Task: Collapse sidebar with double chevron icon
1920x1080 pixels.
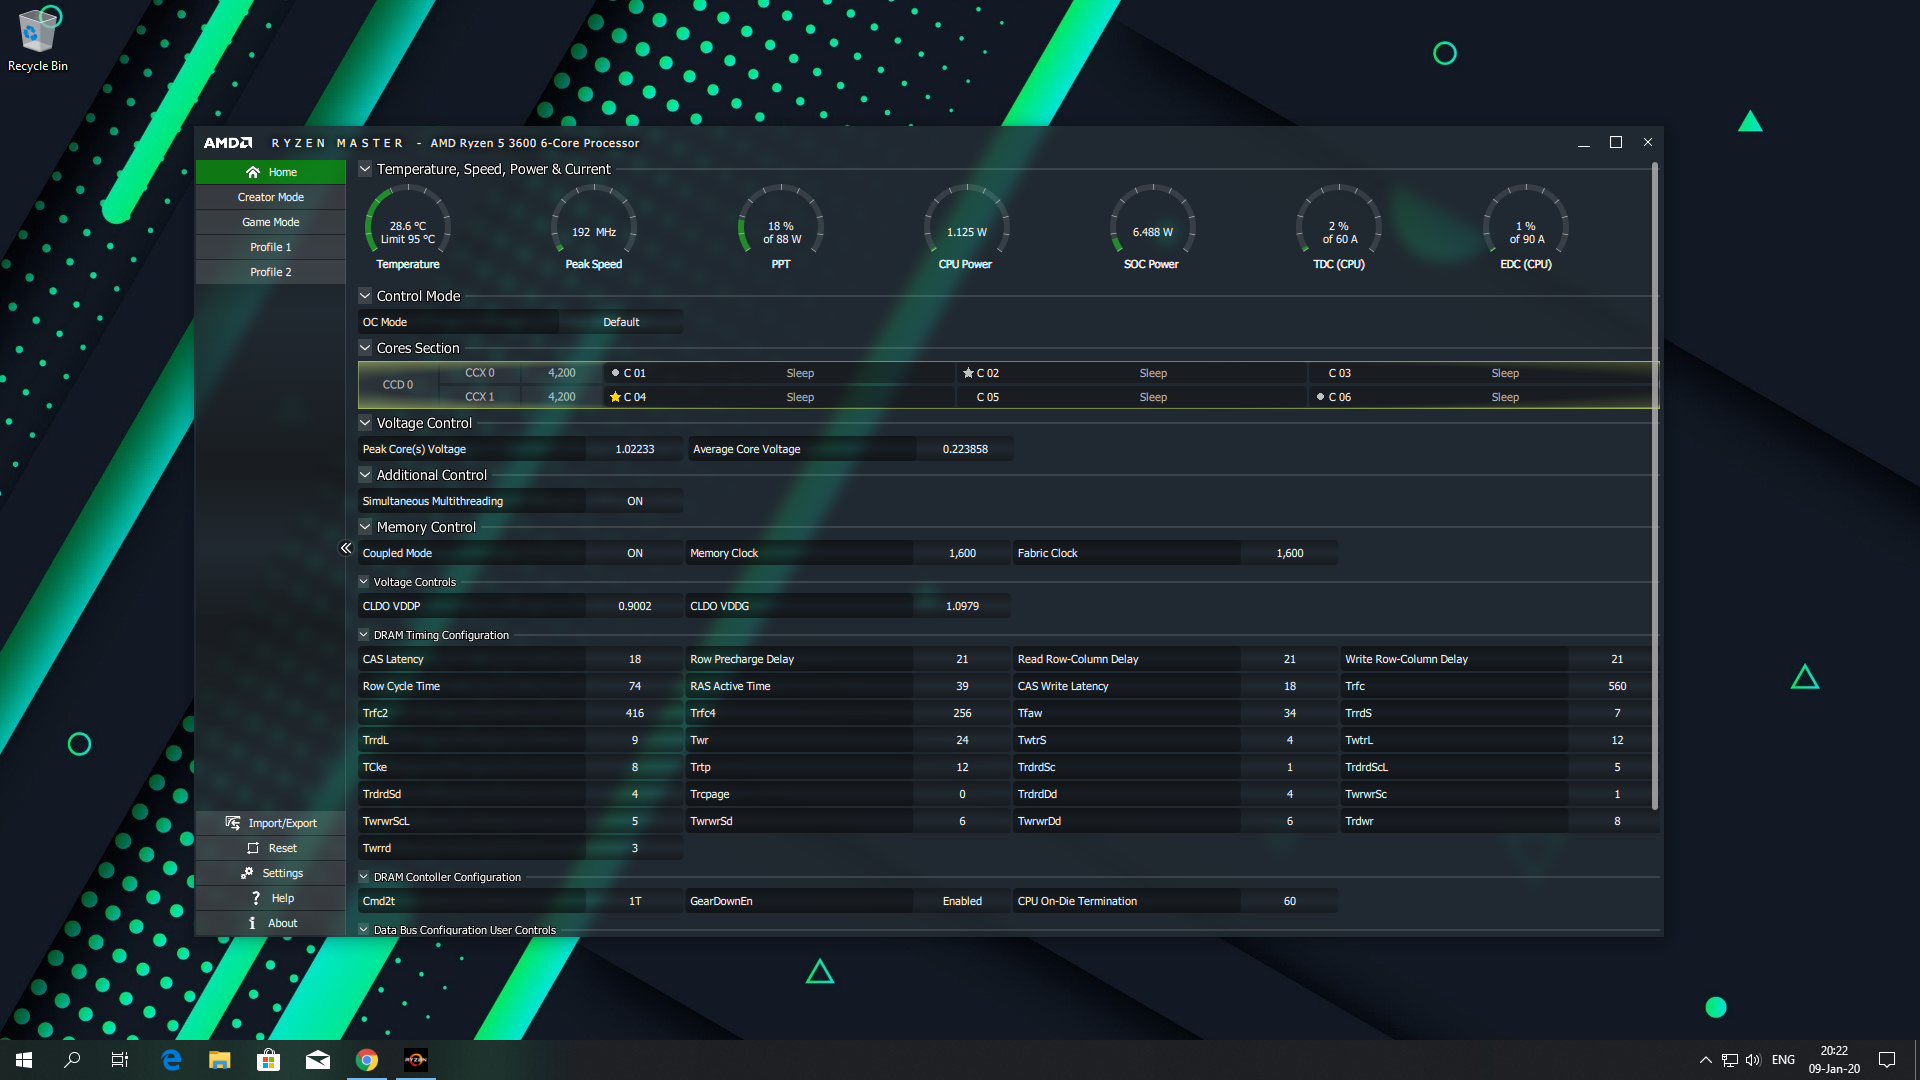Action: coord(346,548)
